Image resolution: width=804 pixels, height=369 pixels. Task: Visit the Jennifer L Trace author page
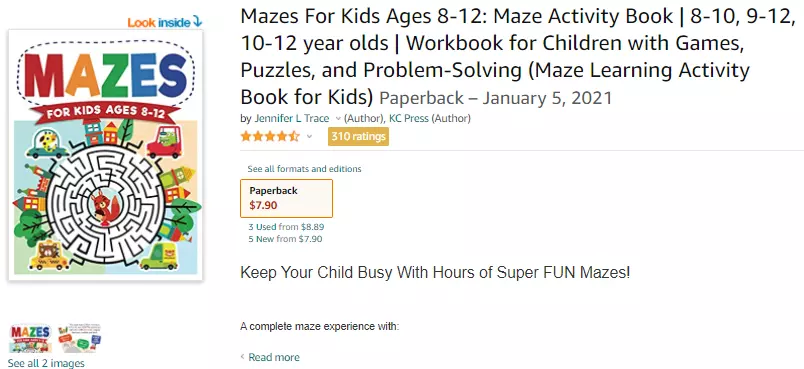tap(292, 118)
